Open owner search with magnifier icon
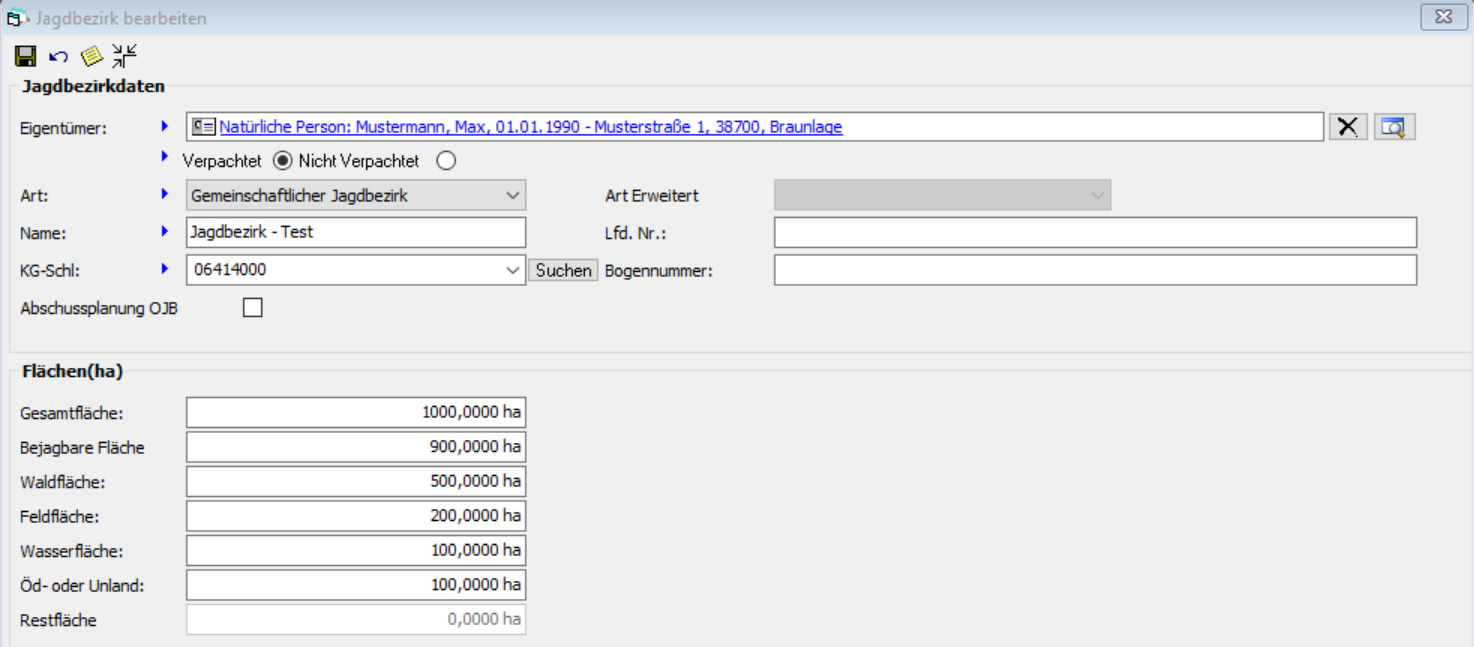This screenshot has height=647, width=1474. [x=1393, y=127]
